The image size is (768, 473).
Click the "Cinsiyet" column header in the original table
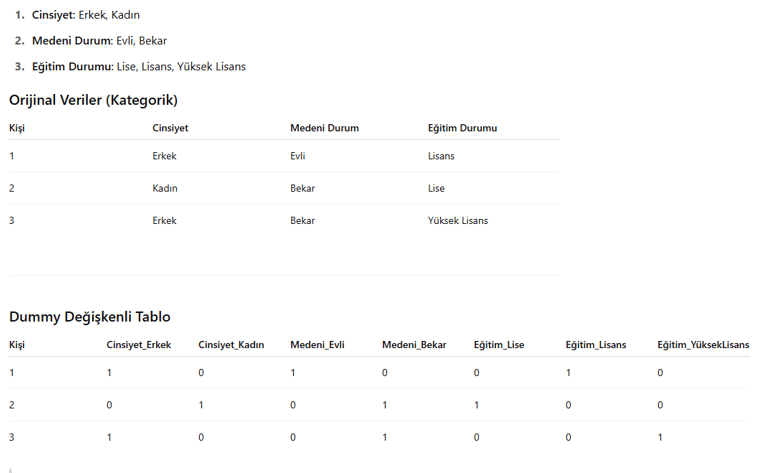tap(170, 128)
